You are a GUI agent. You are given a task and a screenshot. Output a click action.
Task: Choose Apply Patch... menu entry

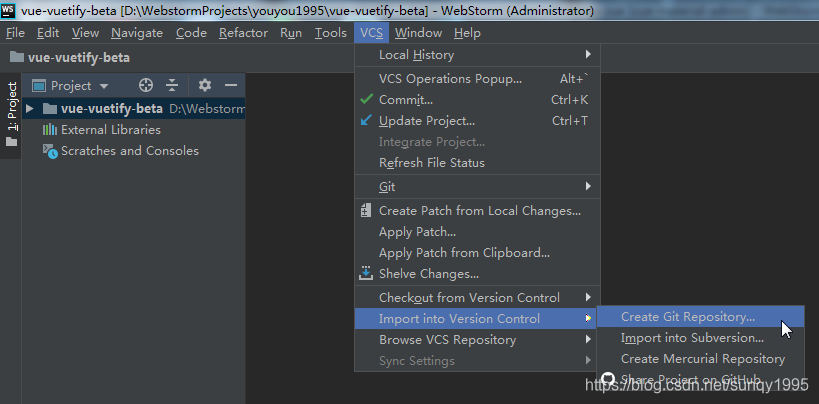pyautogui.click(x=477, y=232)
